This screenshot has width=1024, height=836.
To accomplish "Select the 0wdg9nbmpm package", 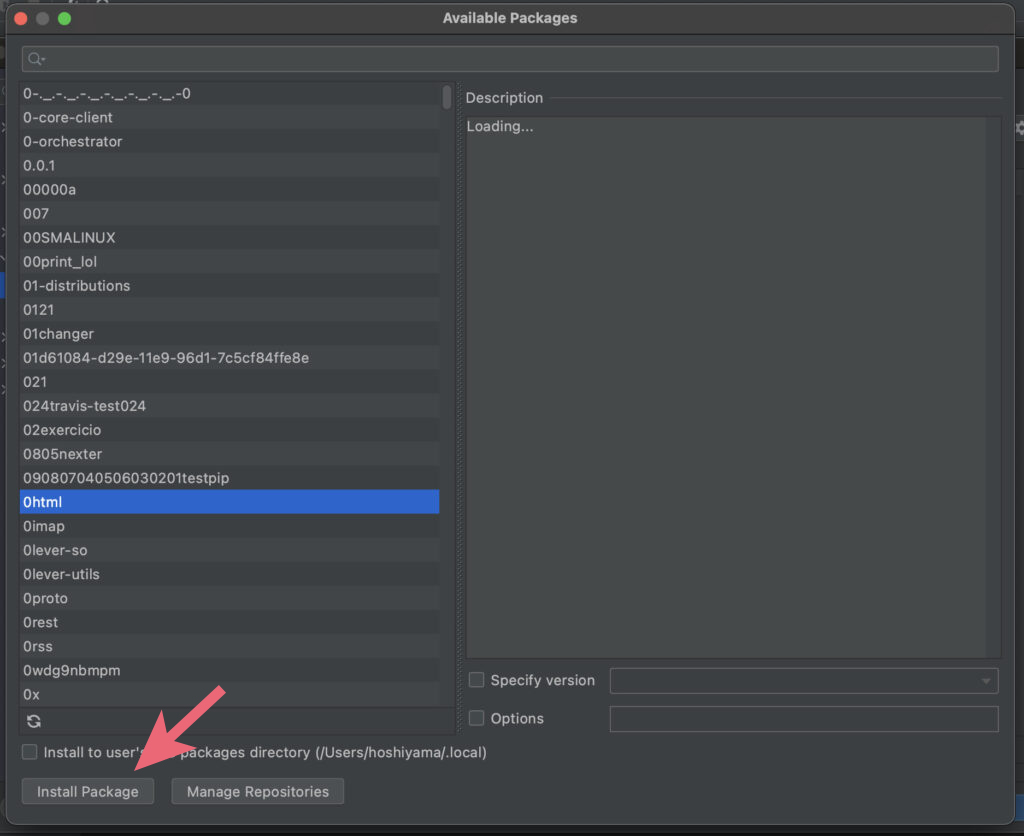I will pyautogui.click(x=229, y=670).
